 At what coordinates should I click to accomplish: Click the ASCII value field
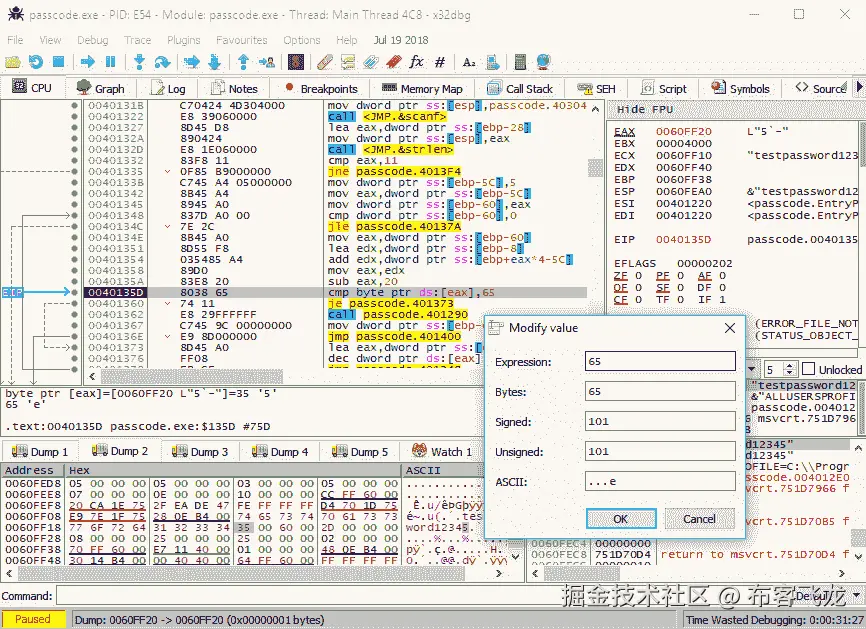point(660,481)
